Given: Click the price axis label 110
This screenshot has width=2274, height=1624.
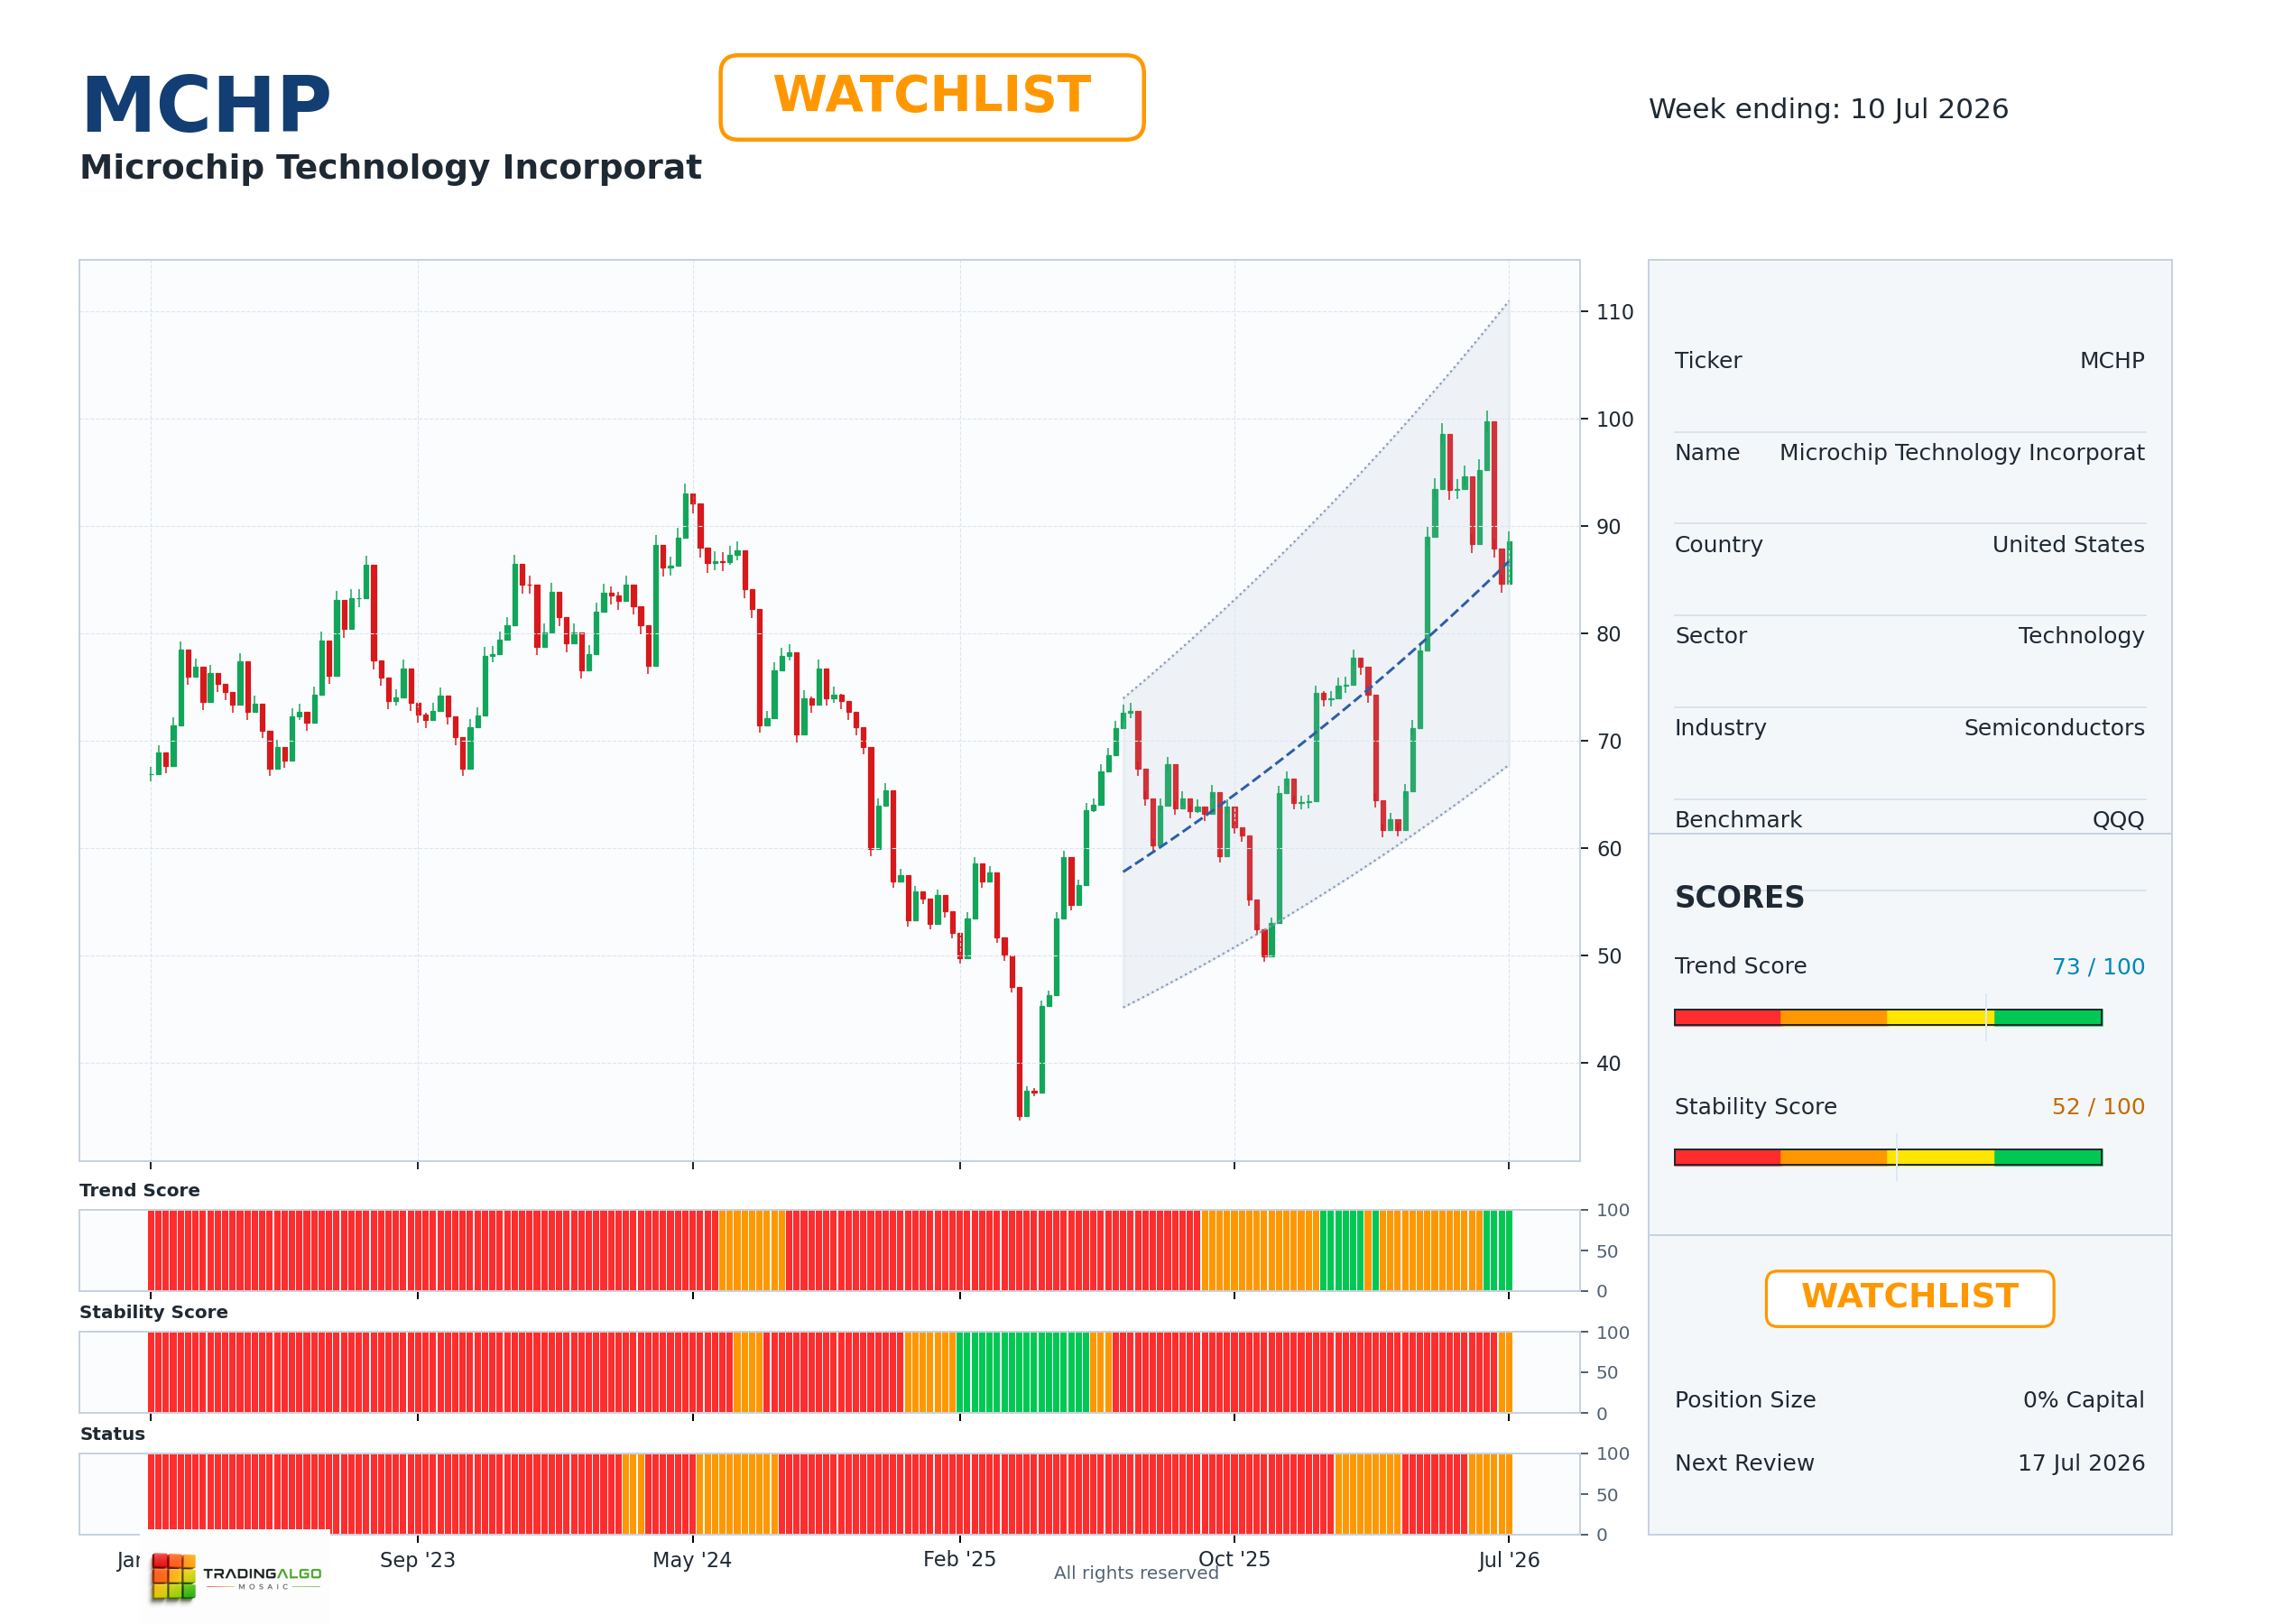Looking at the screenshot, I should tap(1614, 312).
